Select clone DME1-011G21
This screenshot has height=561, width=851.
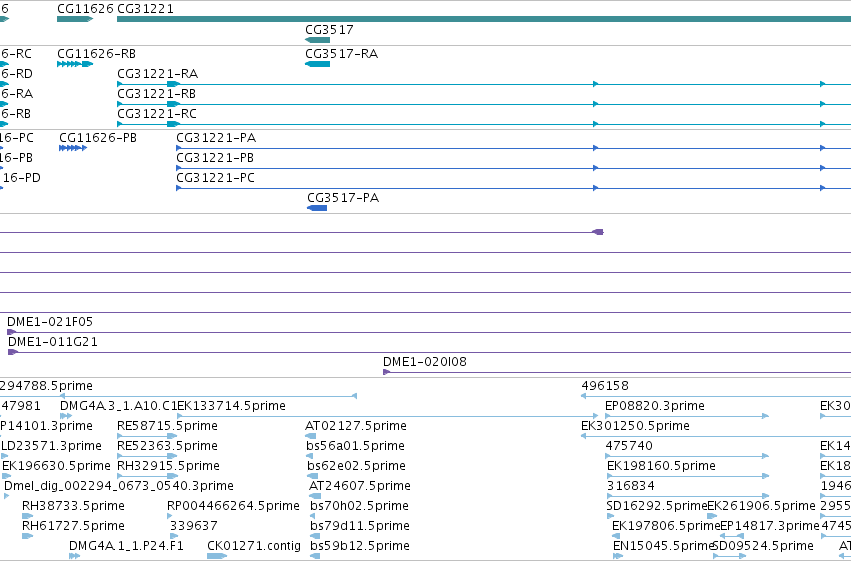coord(53,342)
